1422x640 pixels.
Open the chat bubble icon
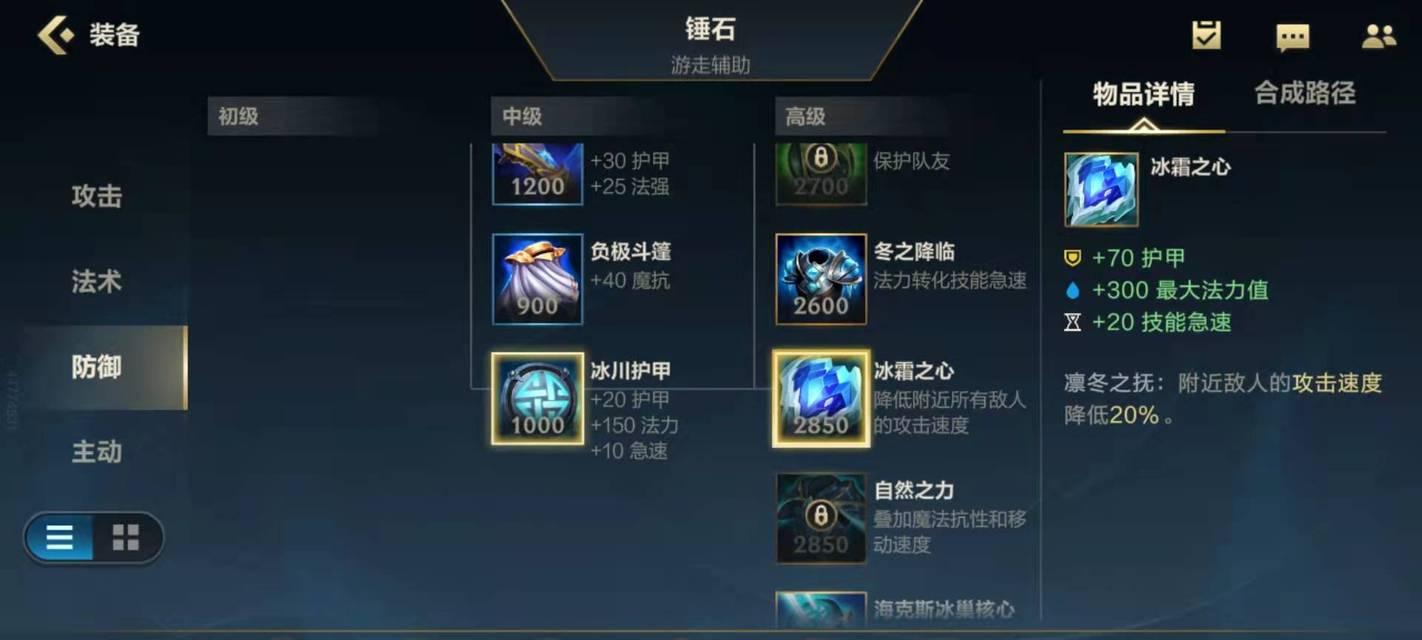point(1293,37)
